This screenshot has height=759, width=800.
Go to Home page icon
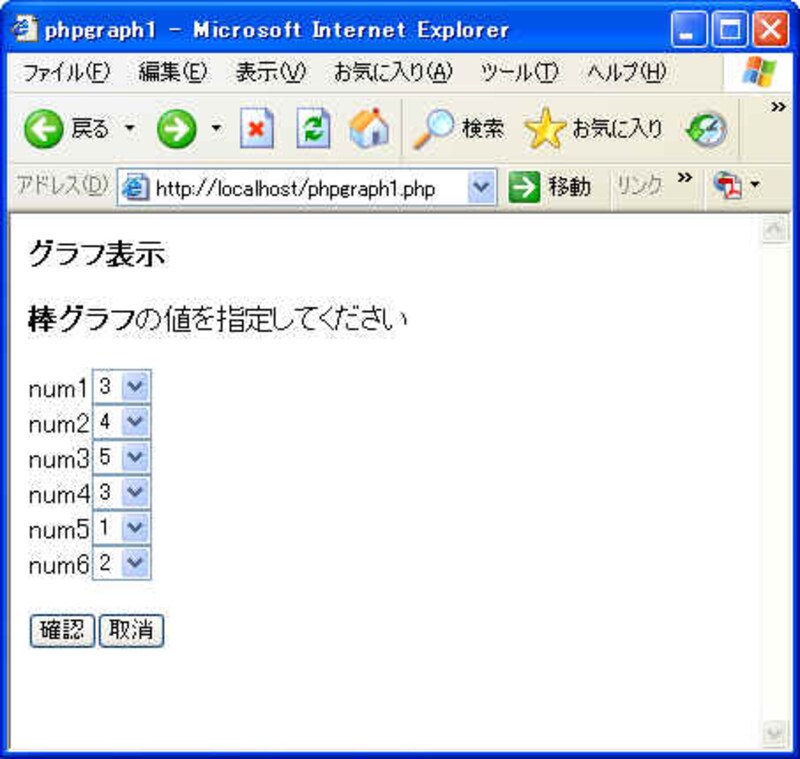369,128
